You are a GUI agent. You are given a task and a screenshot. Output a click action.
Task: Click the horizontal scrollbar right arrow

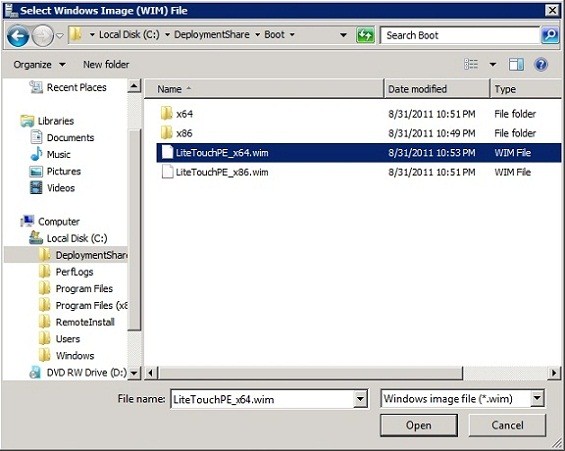554,373
